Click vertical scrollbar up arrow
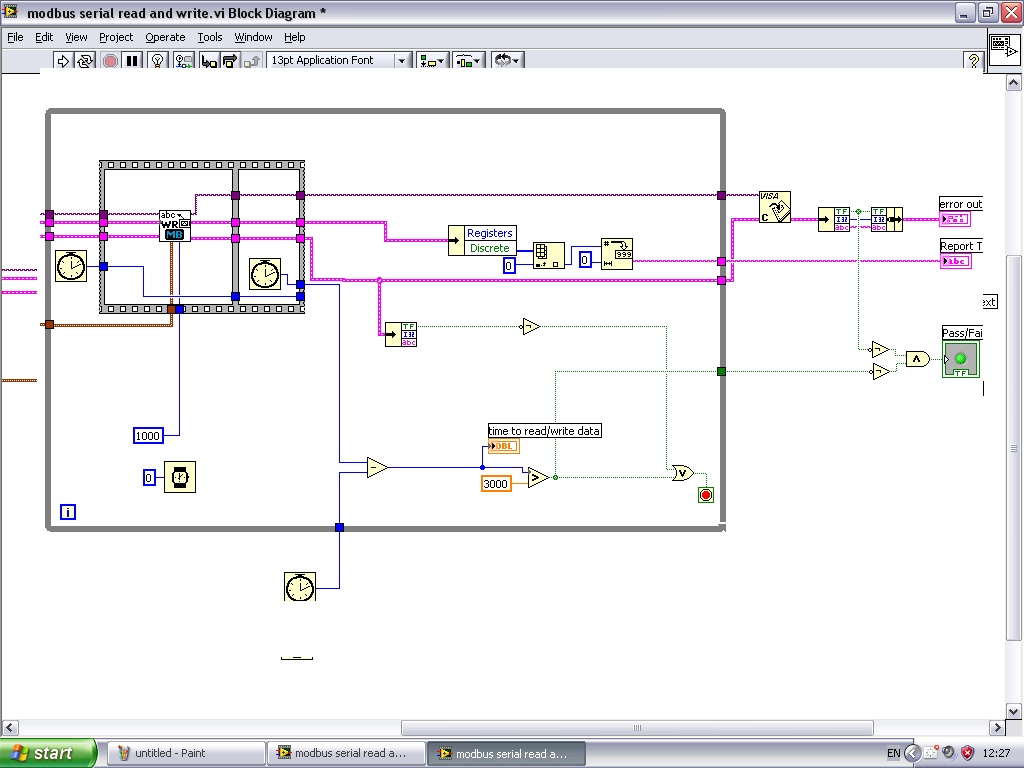The height and width of the screenshot is (768, 1024). (1014, 82)
